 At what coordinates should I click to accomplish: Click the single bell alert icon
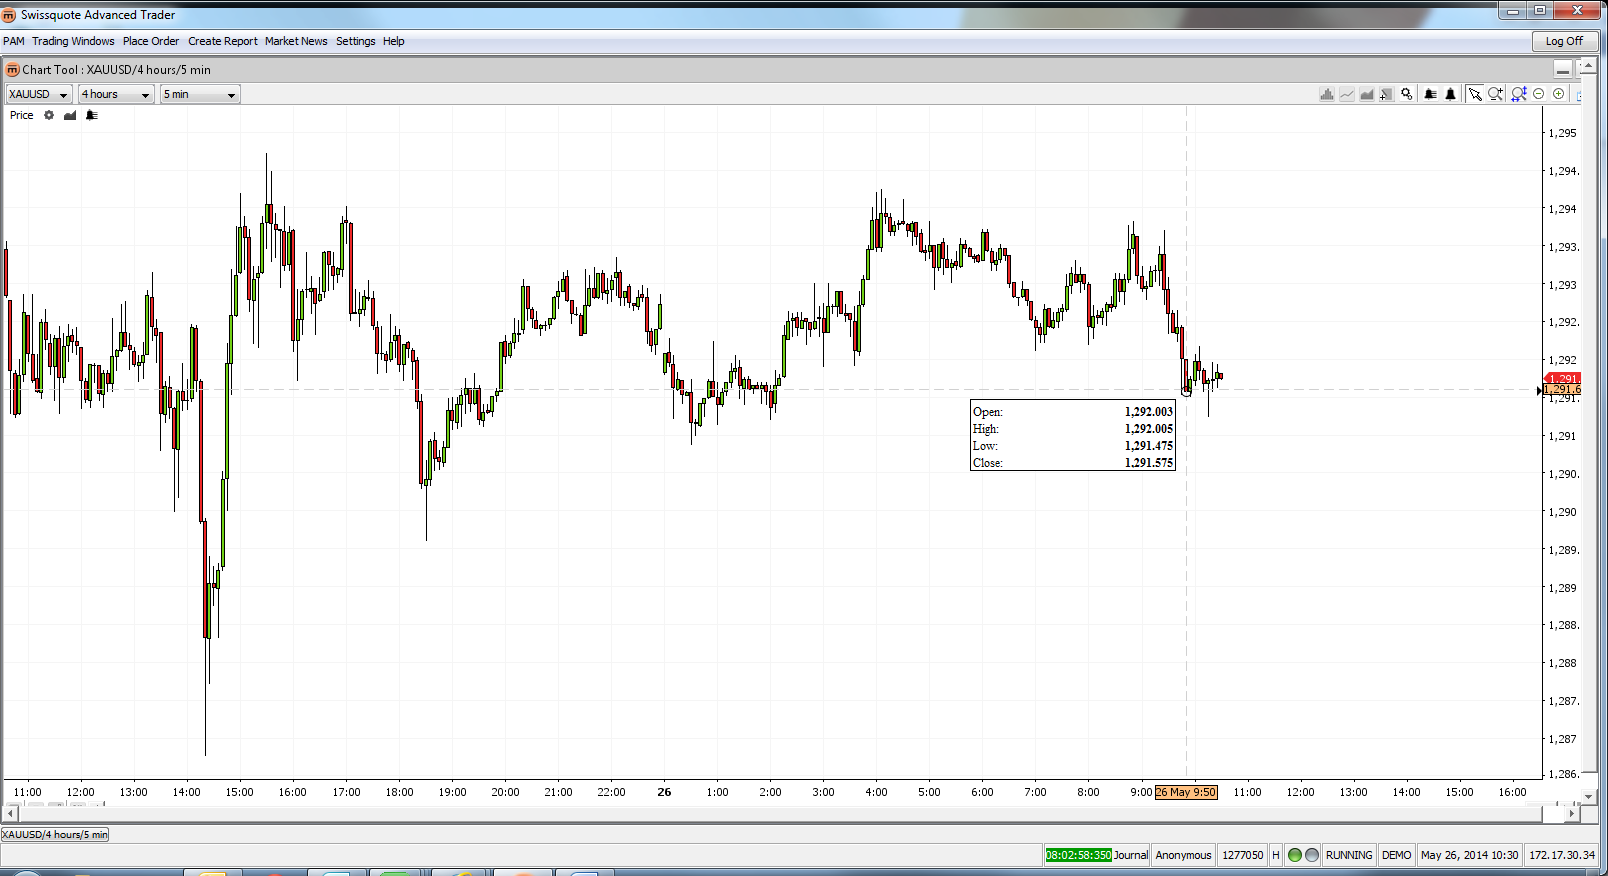click(x=1450, y=94)
